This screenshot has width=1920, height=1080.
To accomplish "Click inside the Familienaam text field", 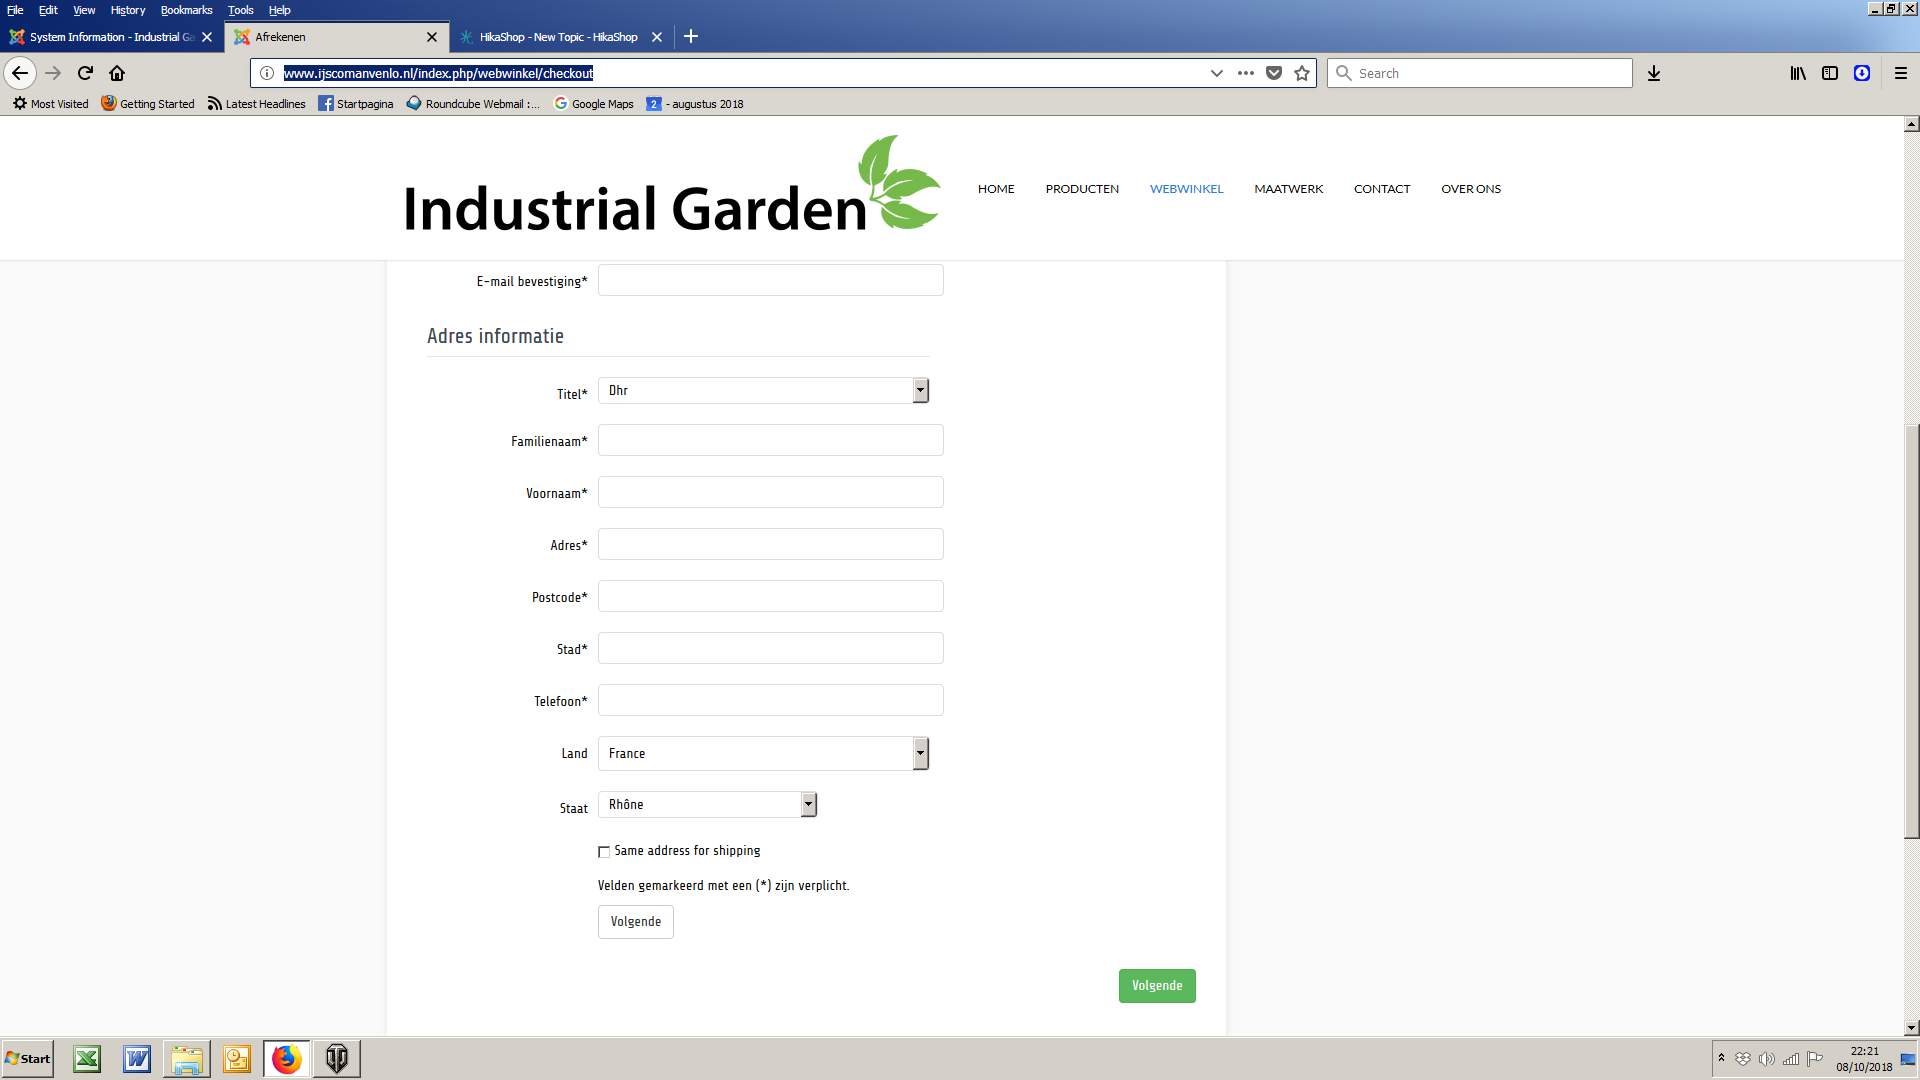I will pyautogui.click(x=770, y=441).
